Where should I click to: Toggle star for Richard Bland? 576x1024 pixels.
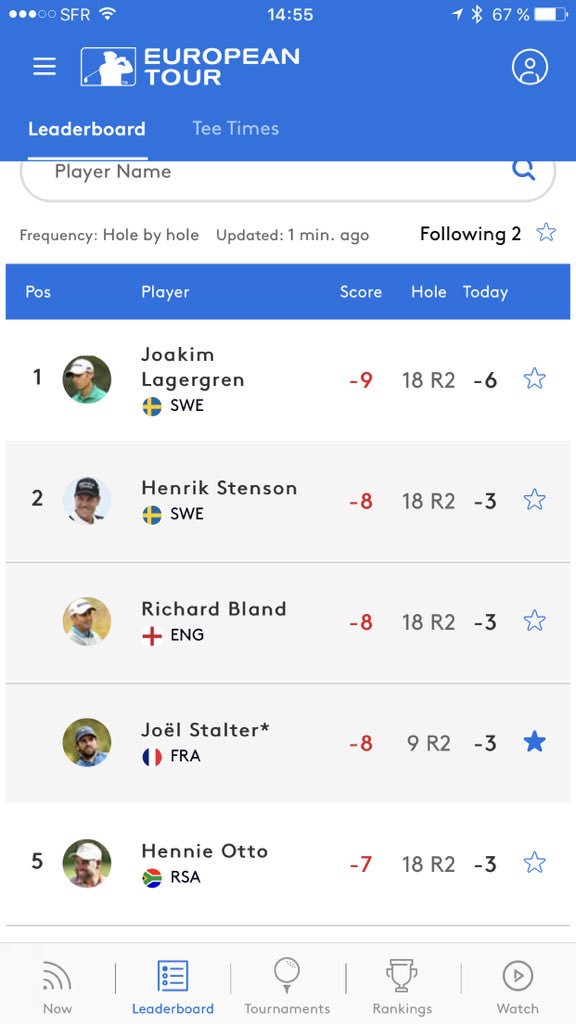click(534, 620)
